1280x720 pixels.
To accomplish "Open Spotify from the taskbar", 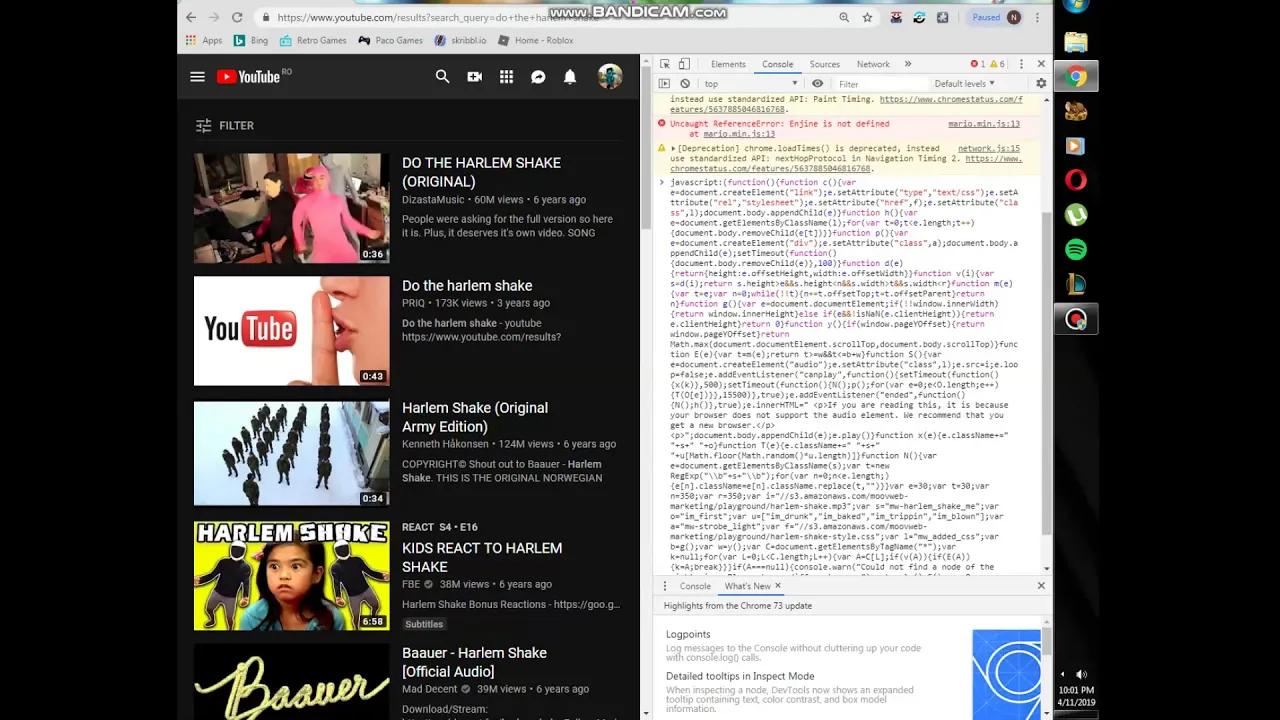I will (x=1076, y=249).
